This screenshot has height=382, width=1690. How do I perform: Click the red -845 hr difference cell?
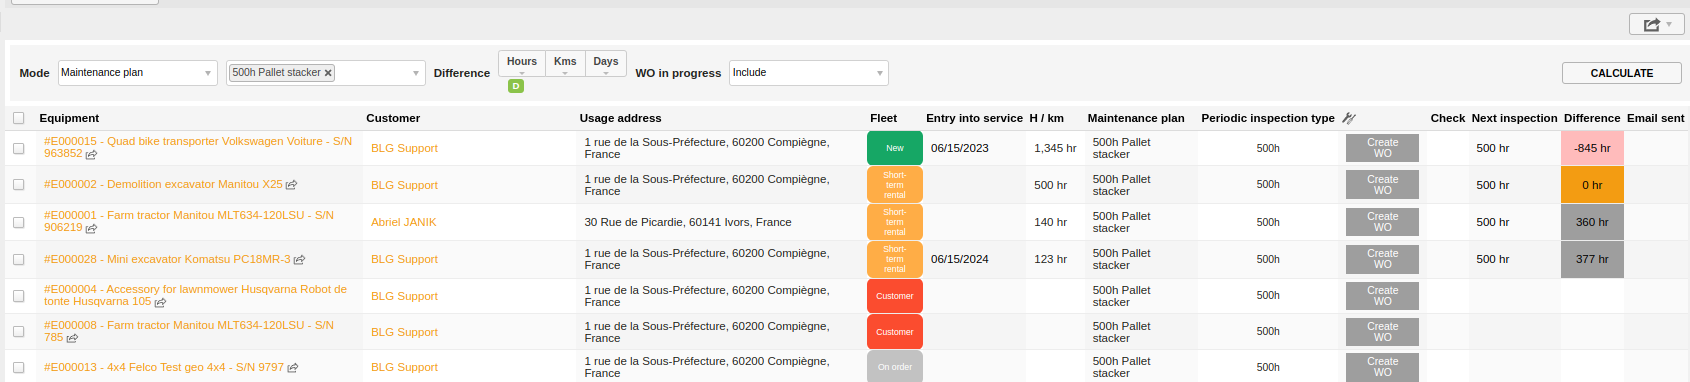1592,148
